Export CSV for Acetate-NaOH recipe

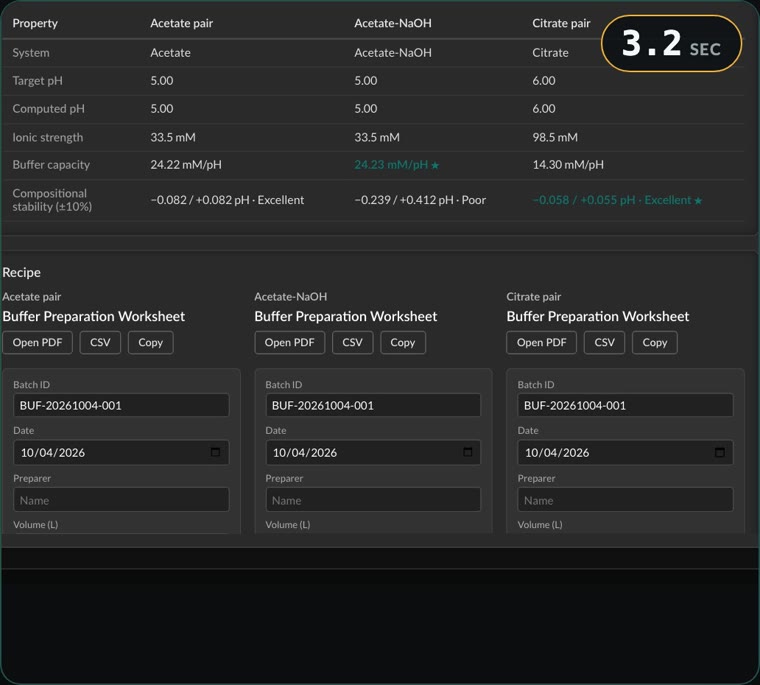coord(352,342)
